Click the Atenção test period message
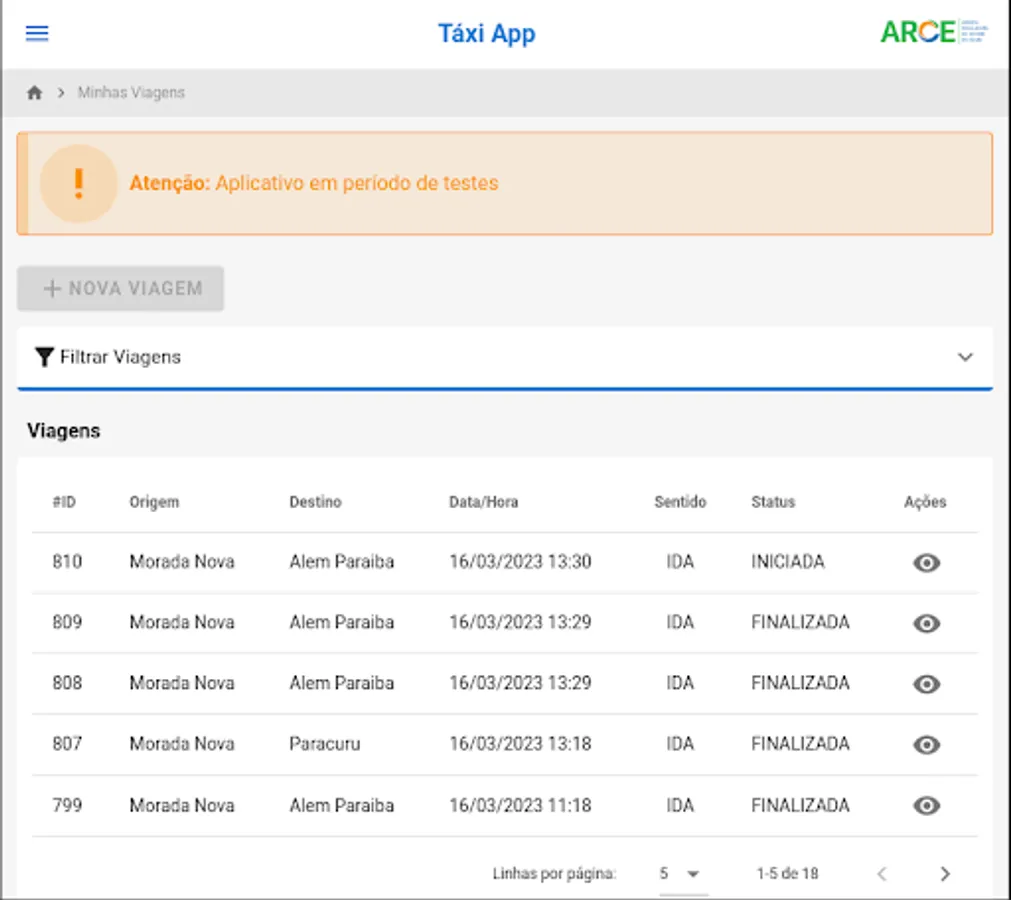Viewport: 1011px width, 900px height. click(x=314, y=183)
